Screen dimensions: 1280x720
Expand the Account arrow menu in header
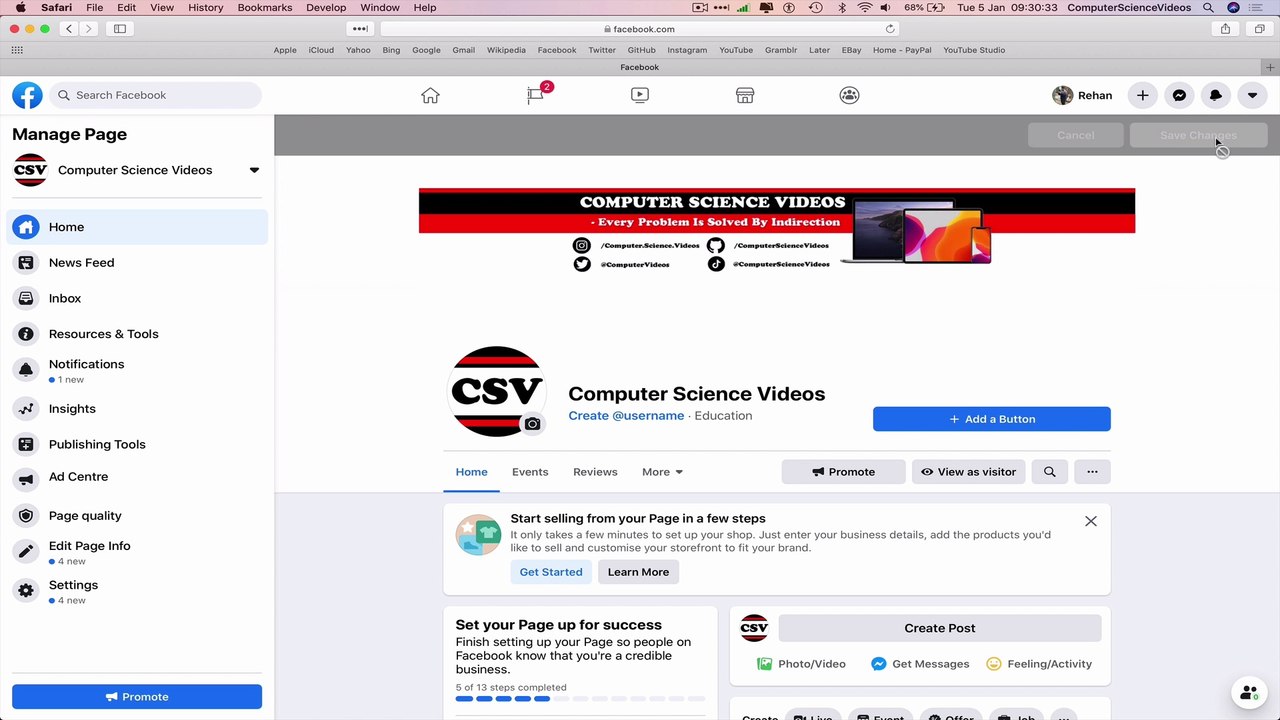(x=1252, y=95)
